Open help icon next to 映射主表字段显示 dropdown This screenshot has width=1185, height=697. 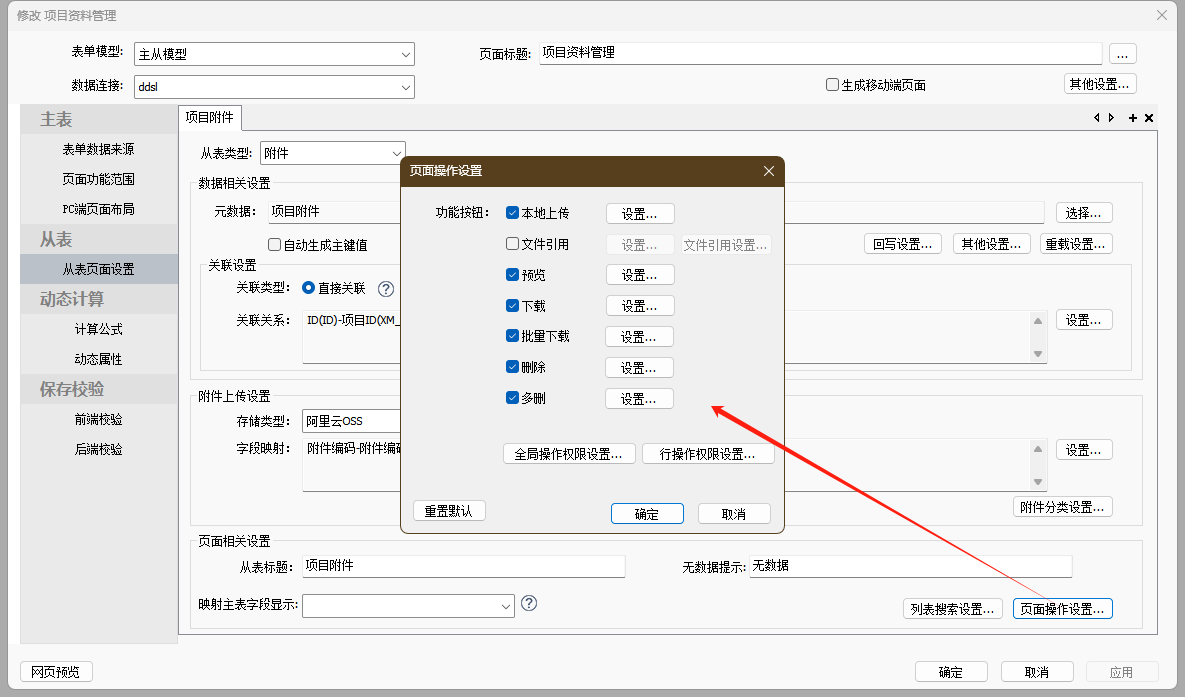(529, 603)
